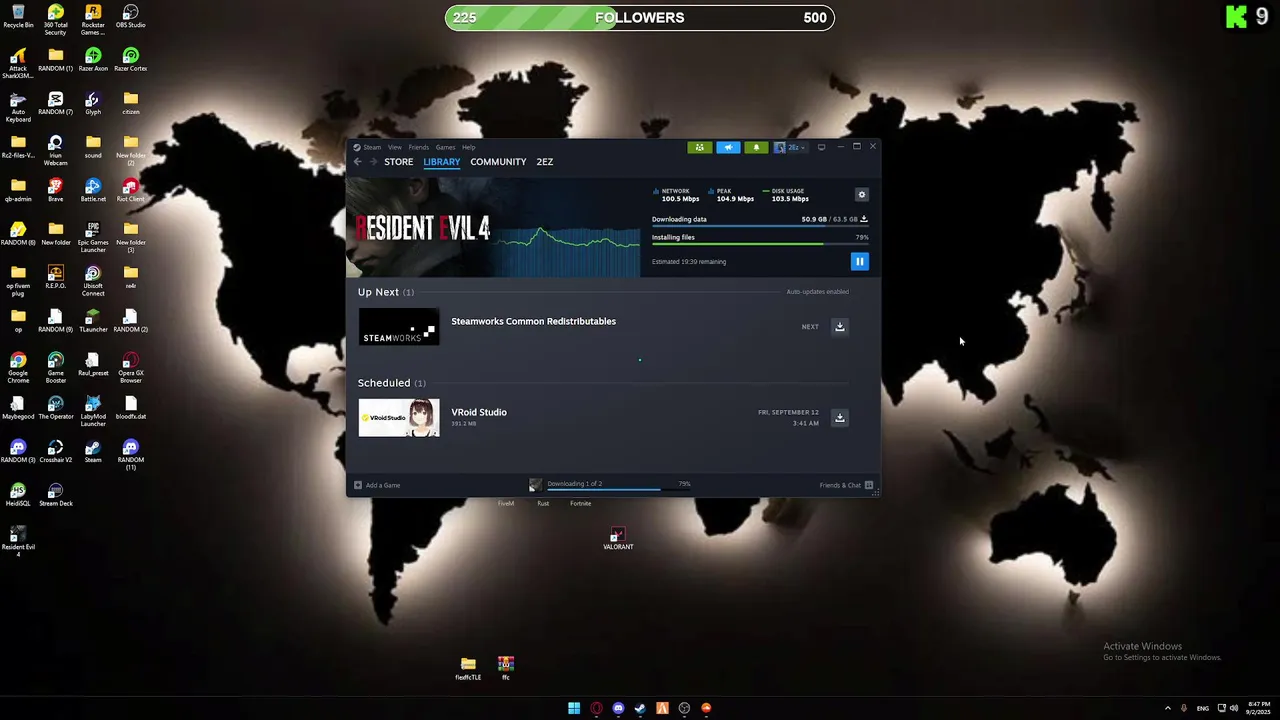The height and width of the screenshot is (720, 1280).
Task: Select OBS Studio desktop icon
Action: tap(130, 16)
